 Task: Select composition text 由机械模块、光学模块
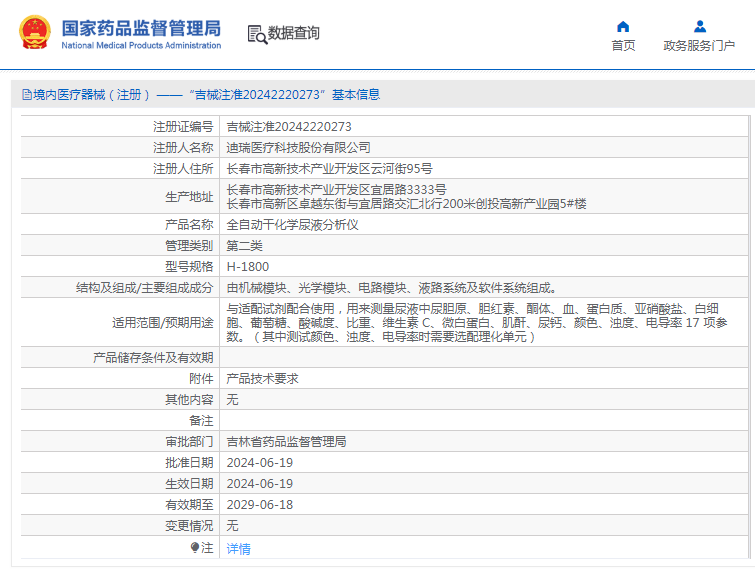pyautogui.click(x=391, y=288)
